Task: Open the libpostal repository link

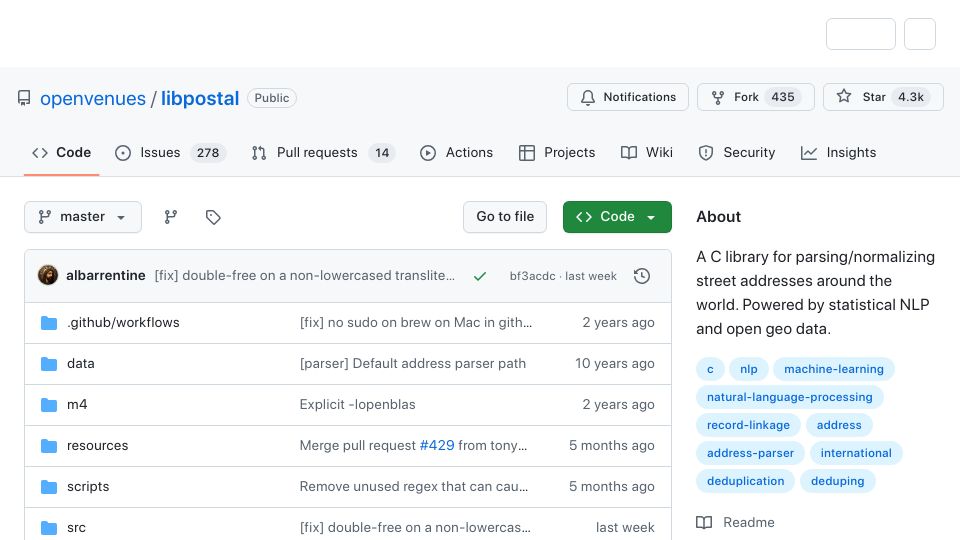Action: pyautogui.click(x=200, y=99)
